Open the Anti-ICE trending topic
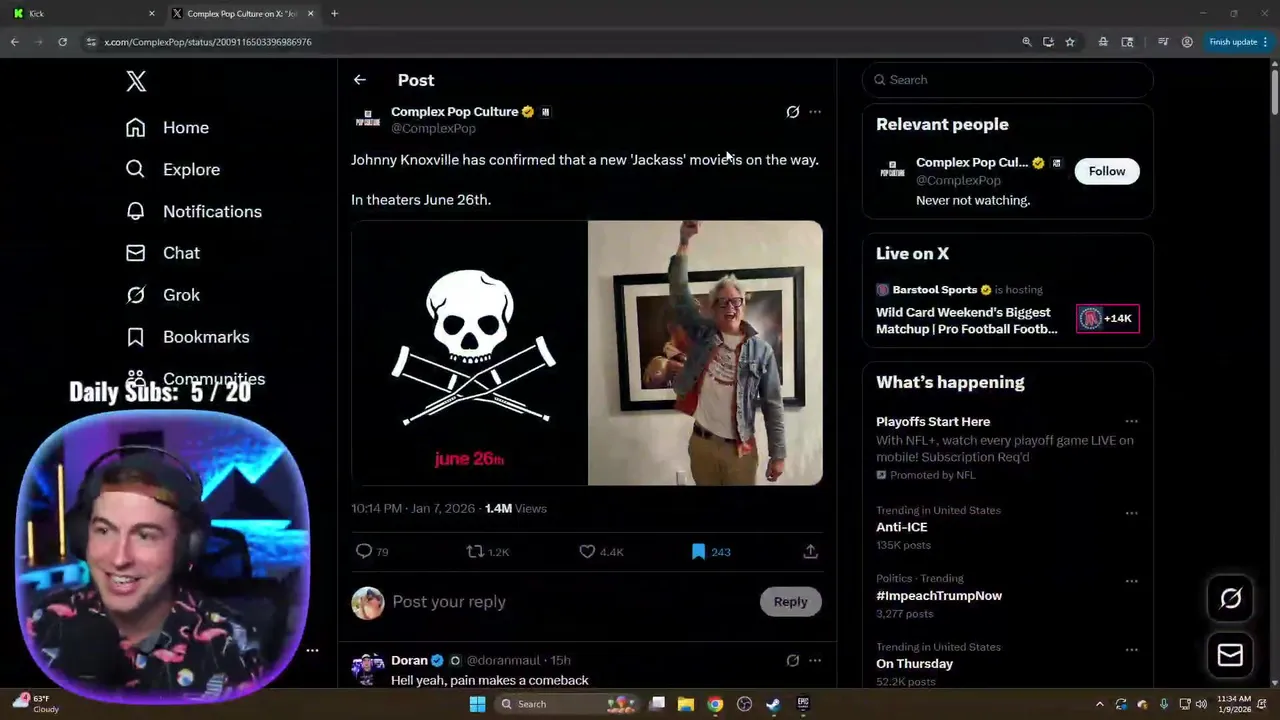 [x=901, y=527]
